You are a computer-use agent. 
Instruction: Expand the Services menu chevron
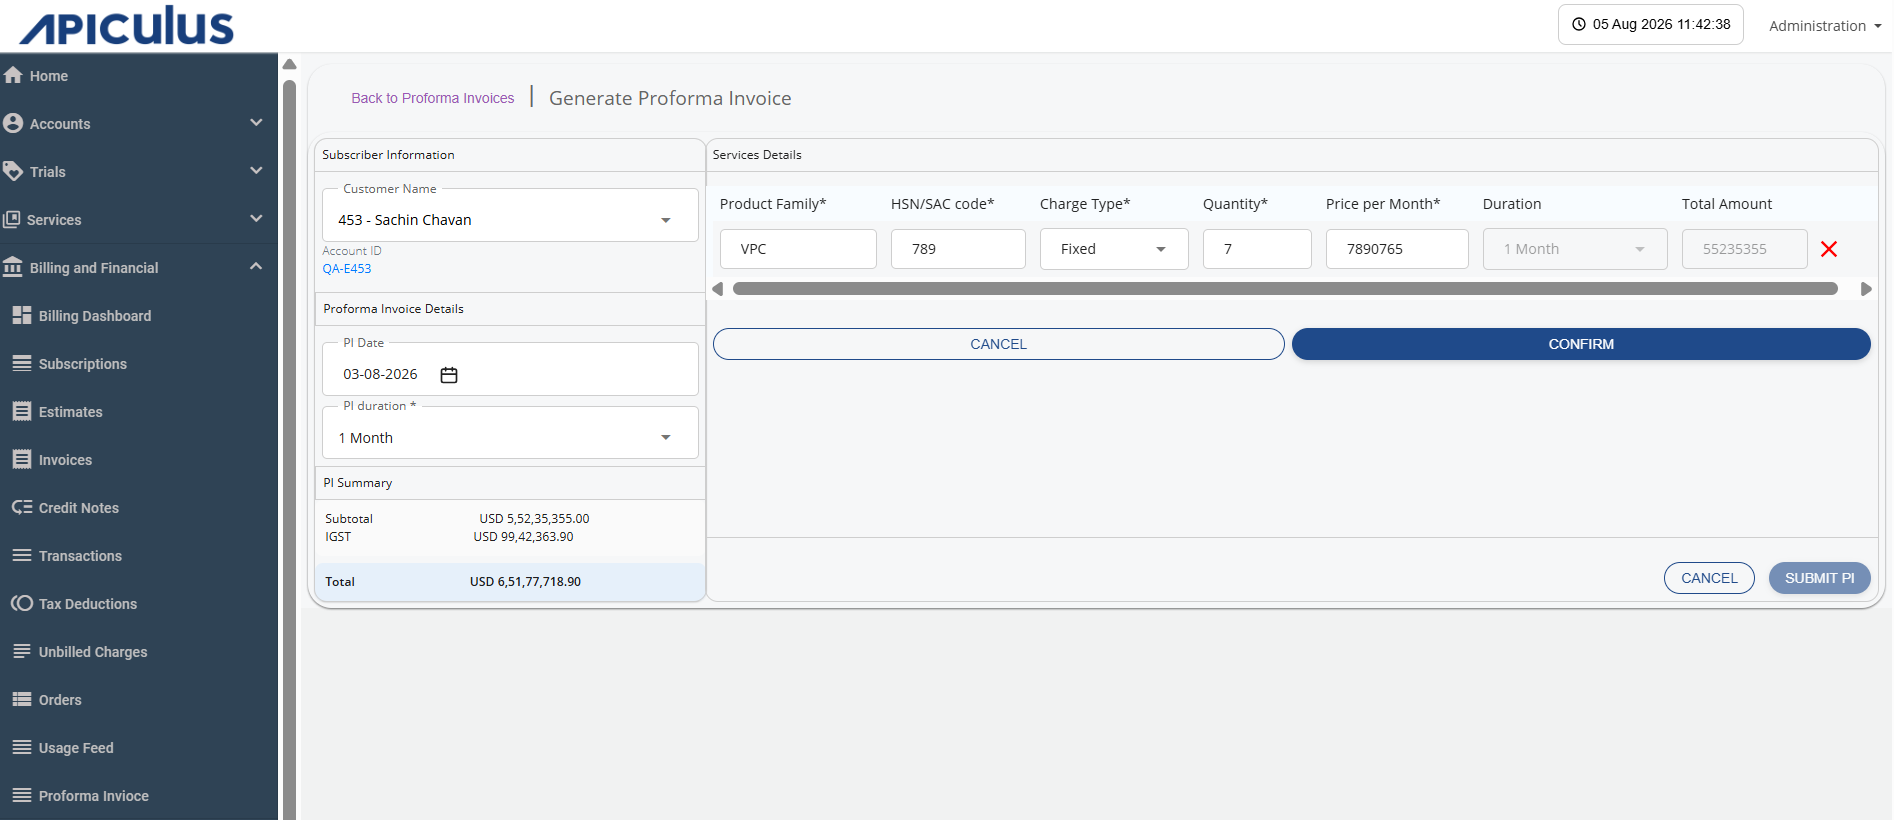click(256, 218)
